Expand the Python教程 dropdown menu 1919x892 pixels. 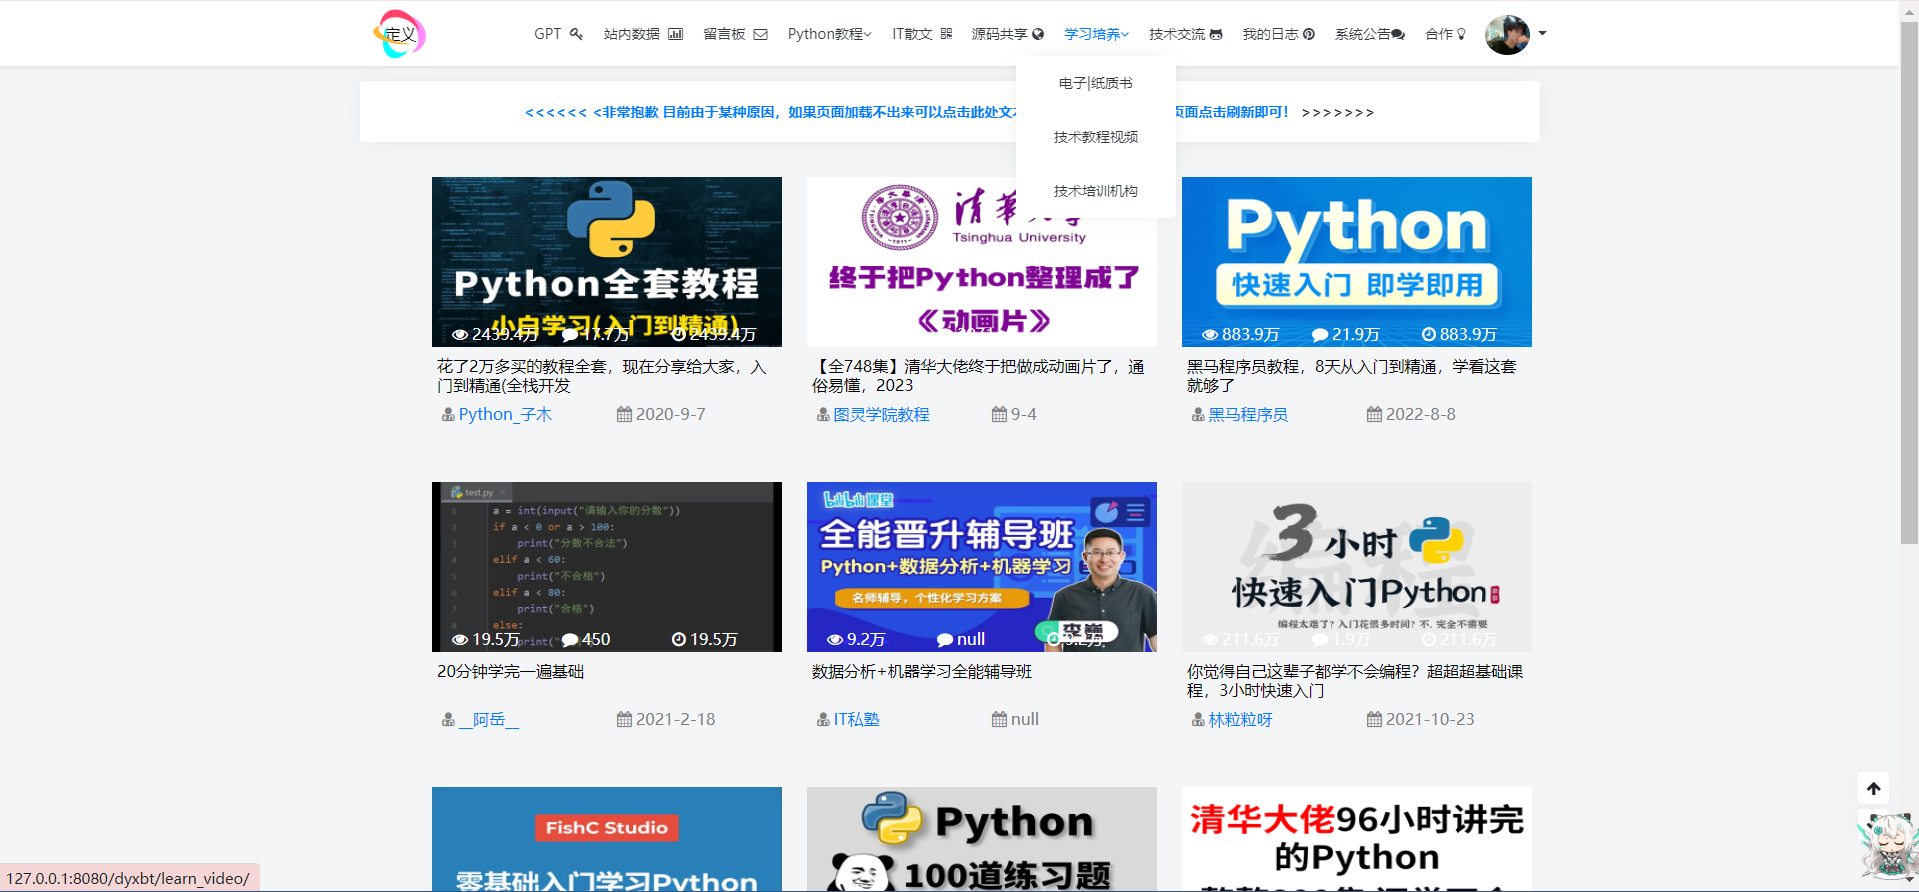[829, 34]
